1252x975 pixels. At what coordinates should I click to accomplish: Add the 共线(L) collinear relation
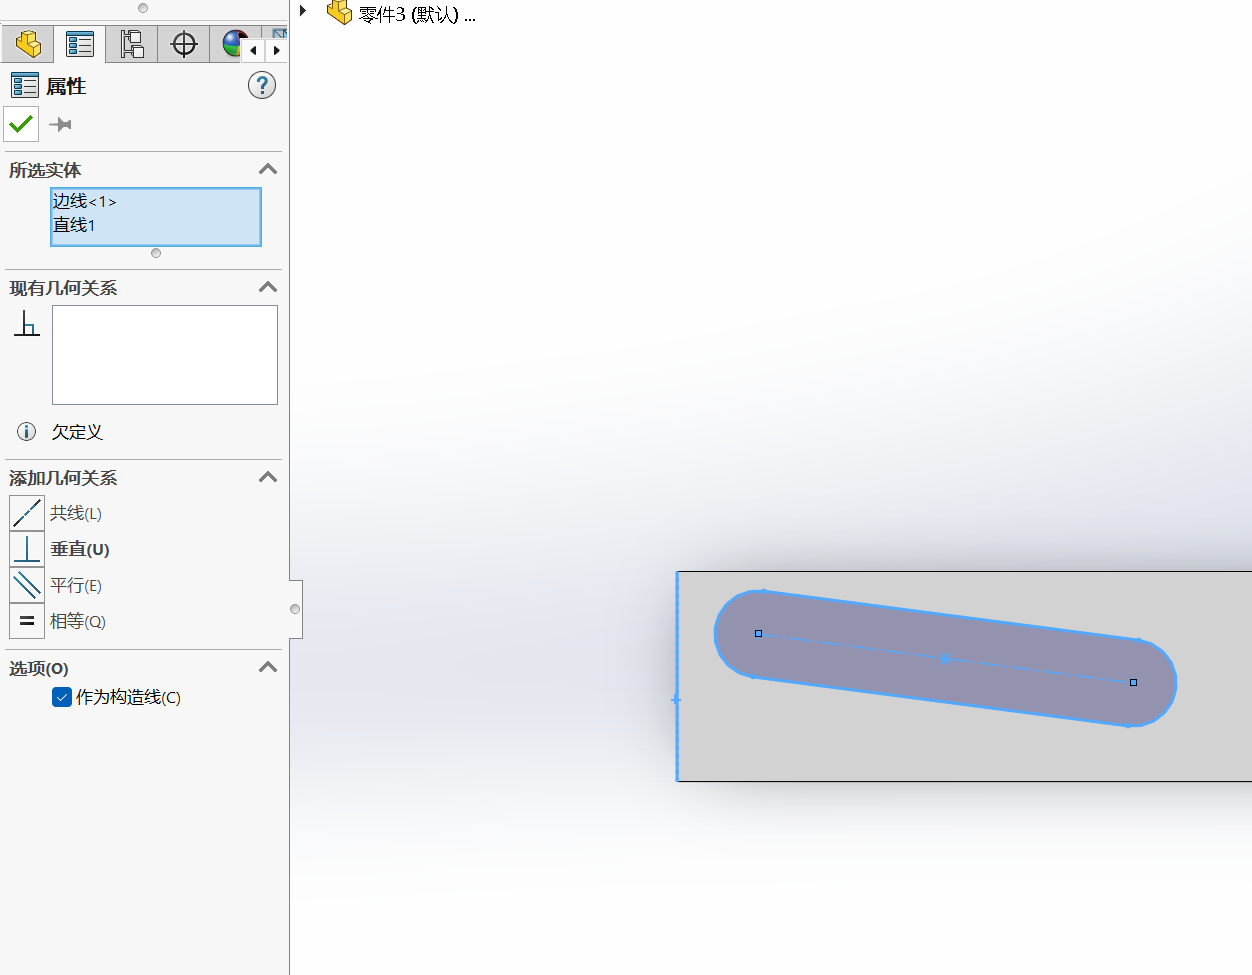pos(27,513)
